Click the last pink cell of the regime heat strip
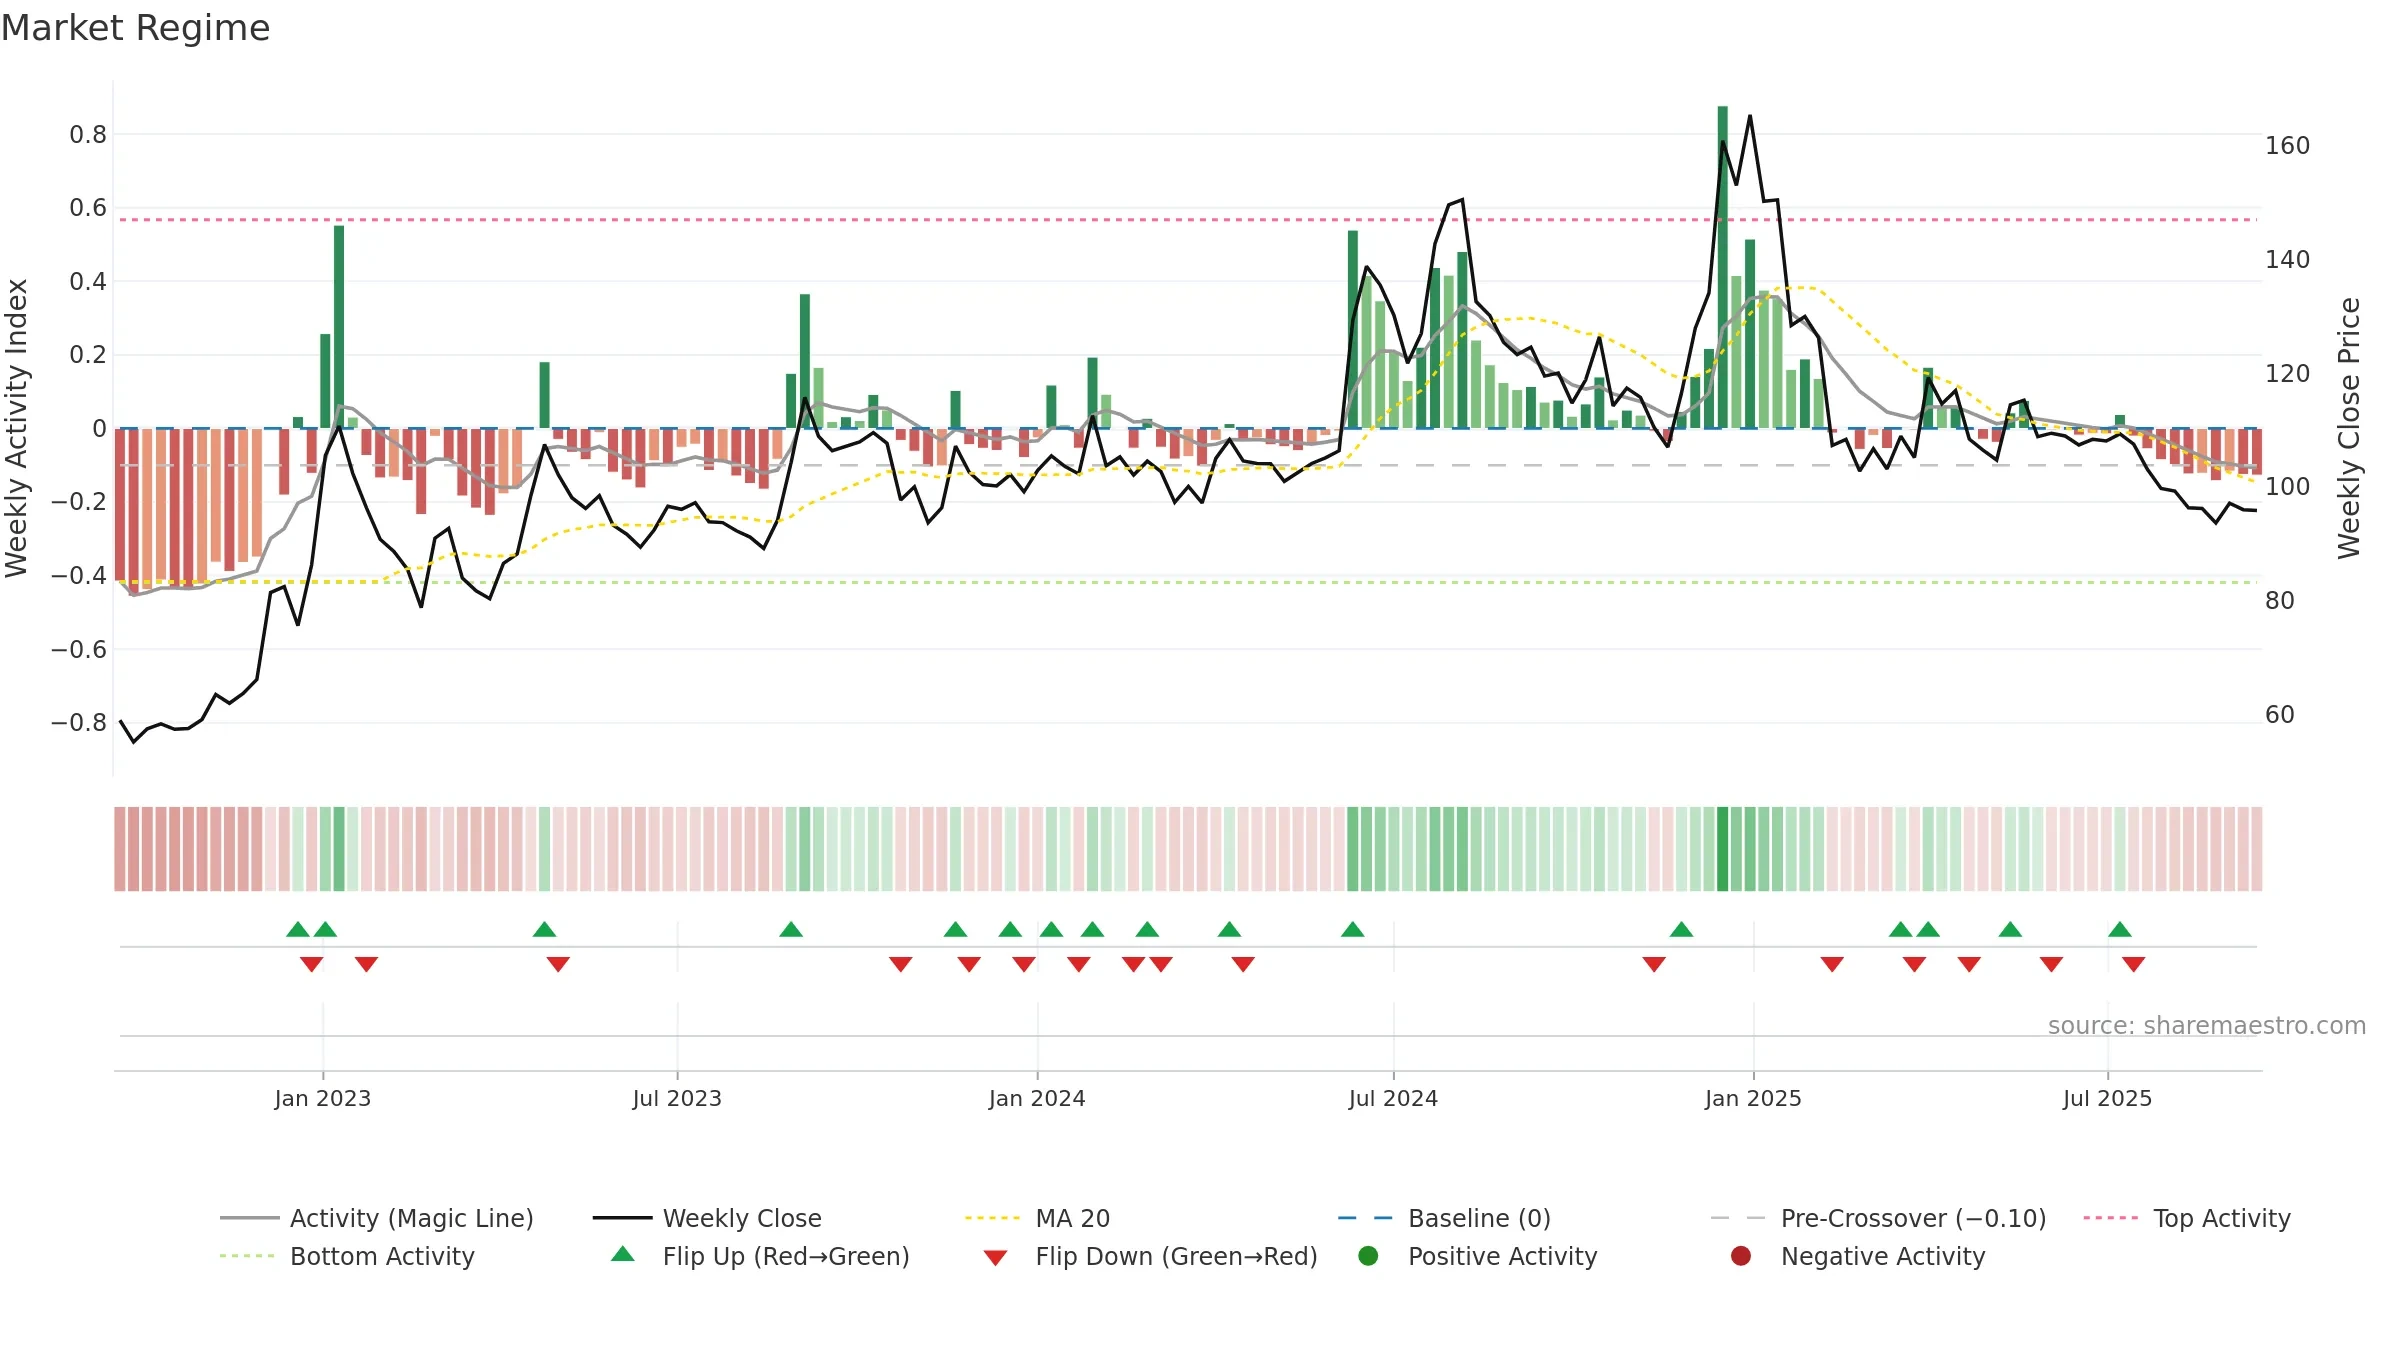Screen dimensions: 2400x1350 (2256, 849)
